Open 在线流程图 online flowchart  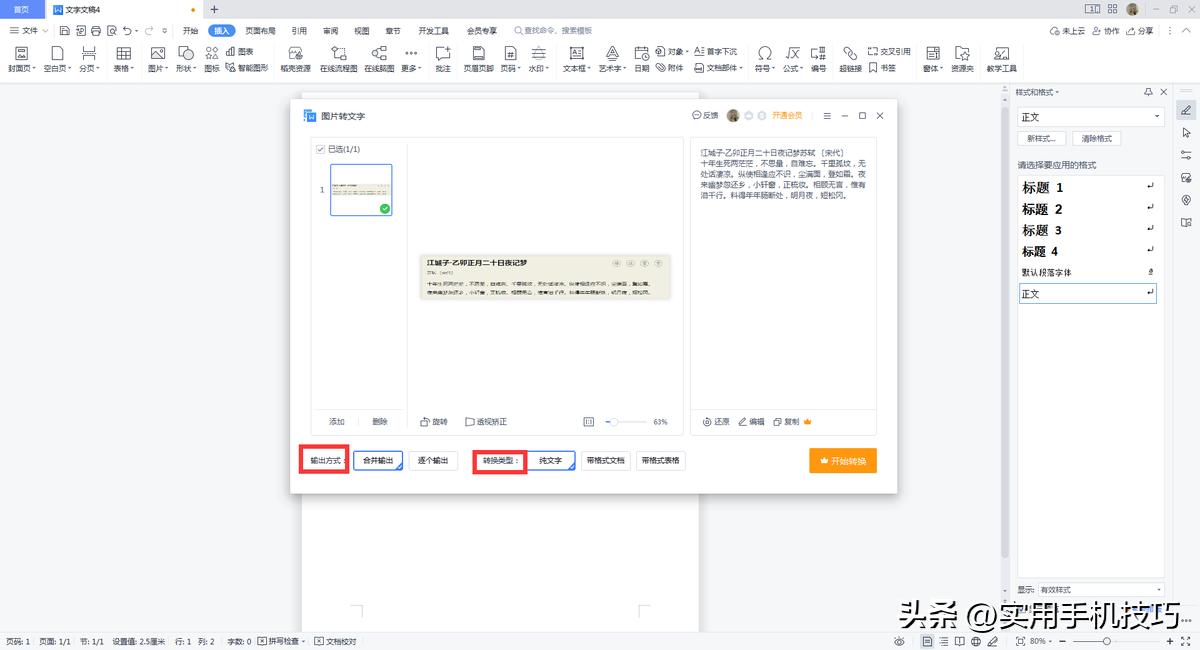tap(339, 59)
